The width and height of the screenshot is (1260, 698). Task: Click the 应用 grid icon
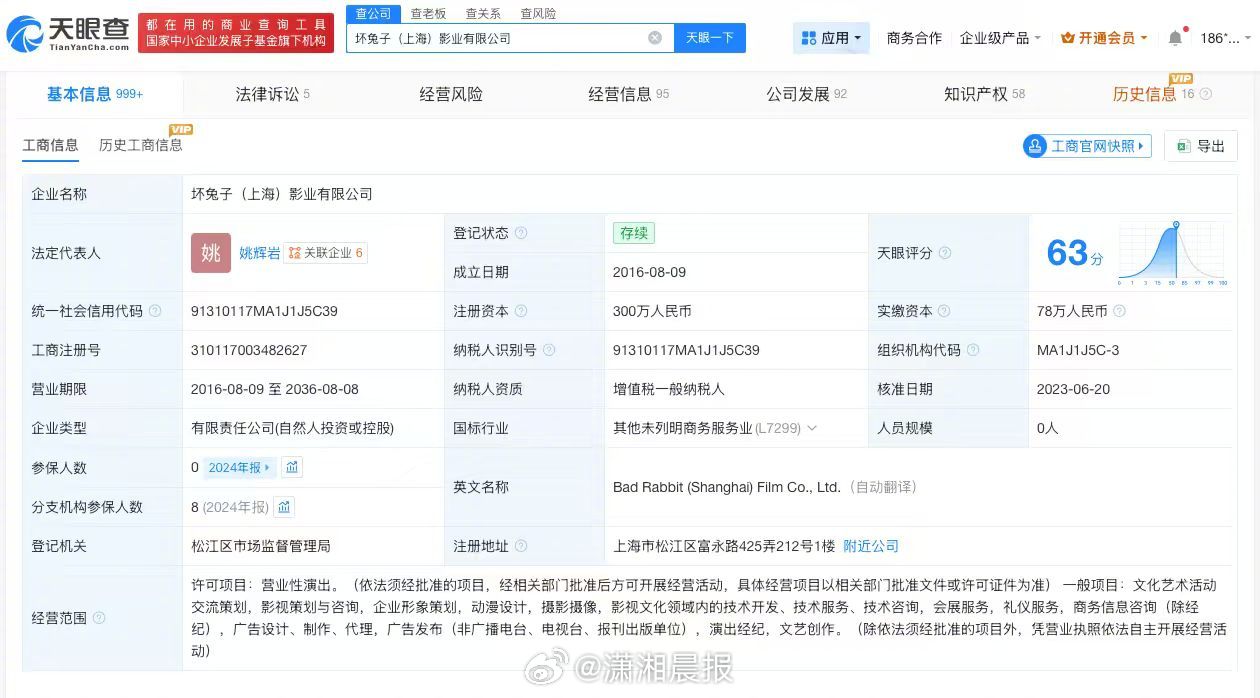(x=809, y=38)
